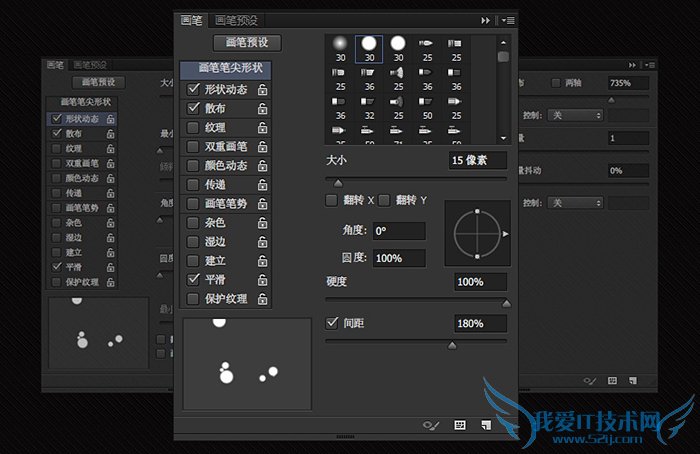Select the 画笔笔尖形状 section
The height and width of the screenshot is (454, 700).
coord(226,69)
